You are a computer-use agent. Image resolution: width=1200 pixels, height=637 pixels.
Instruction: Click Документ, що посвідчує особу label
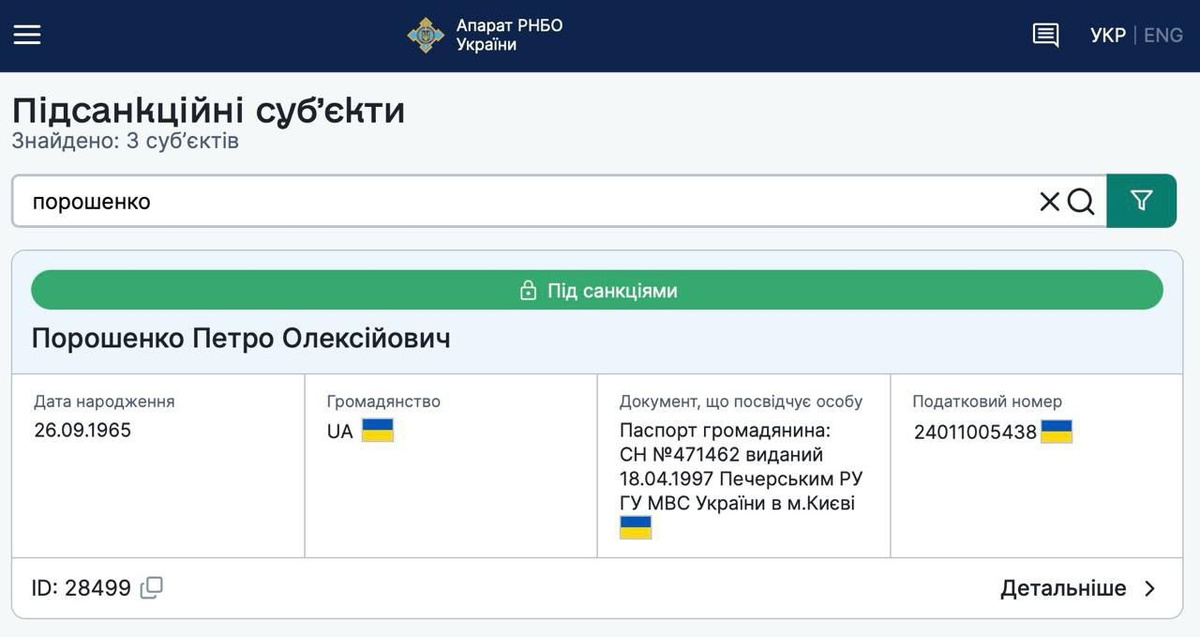(x=741, y=401)
